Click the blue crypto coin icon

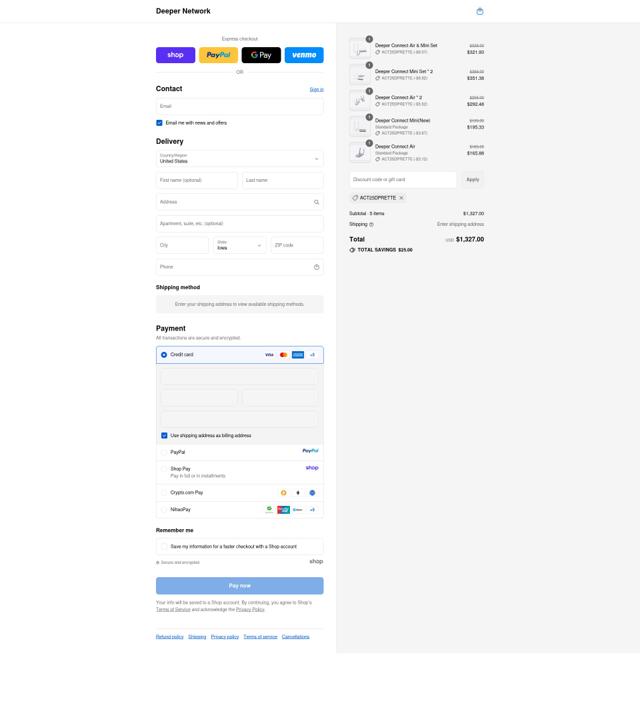coord(312,493)
